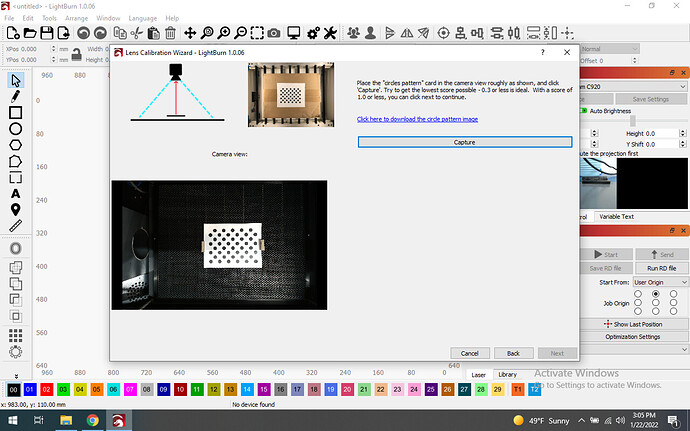Redo the last action
The height and width of the screenshot is (431, 690).
point(100,33)
